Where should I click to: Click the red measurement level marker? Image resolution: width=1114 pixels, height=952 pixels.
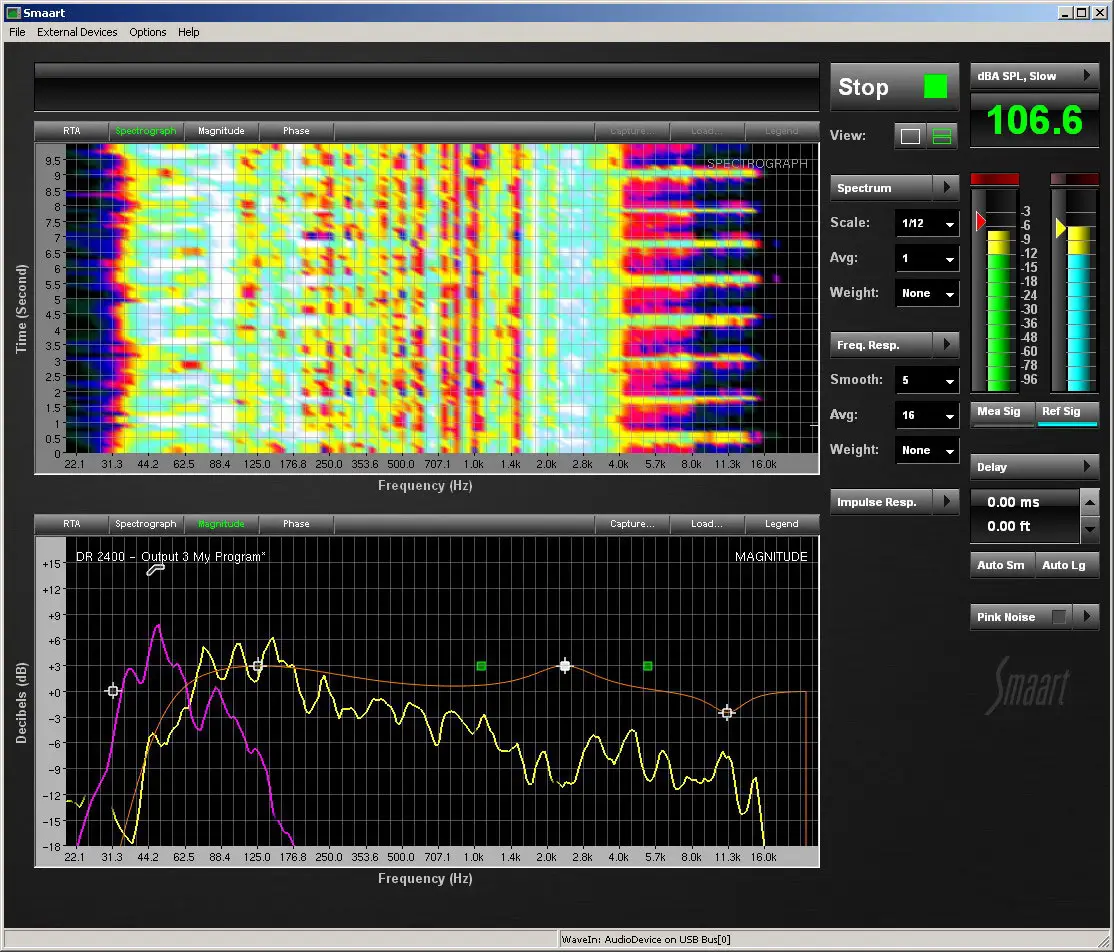tap(980, 222)
